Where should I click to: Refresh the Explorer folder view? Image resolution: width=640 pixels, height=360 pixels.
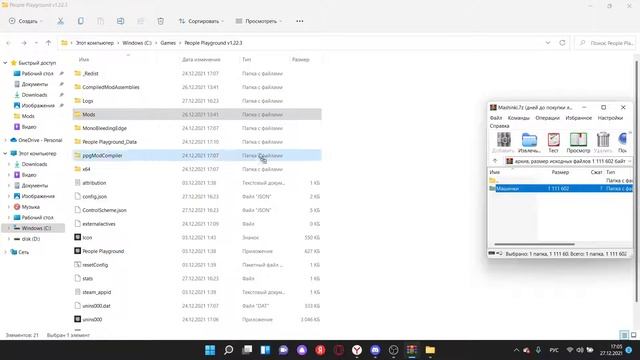(x=562, y=43)
